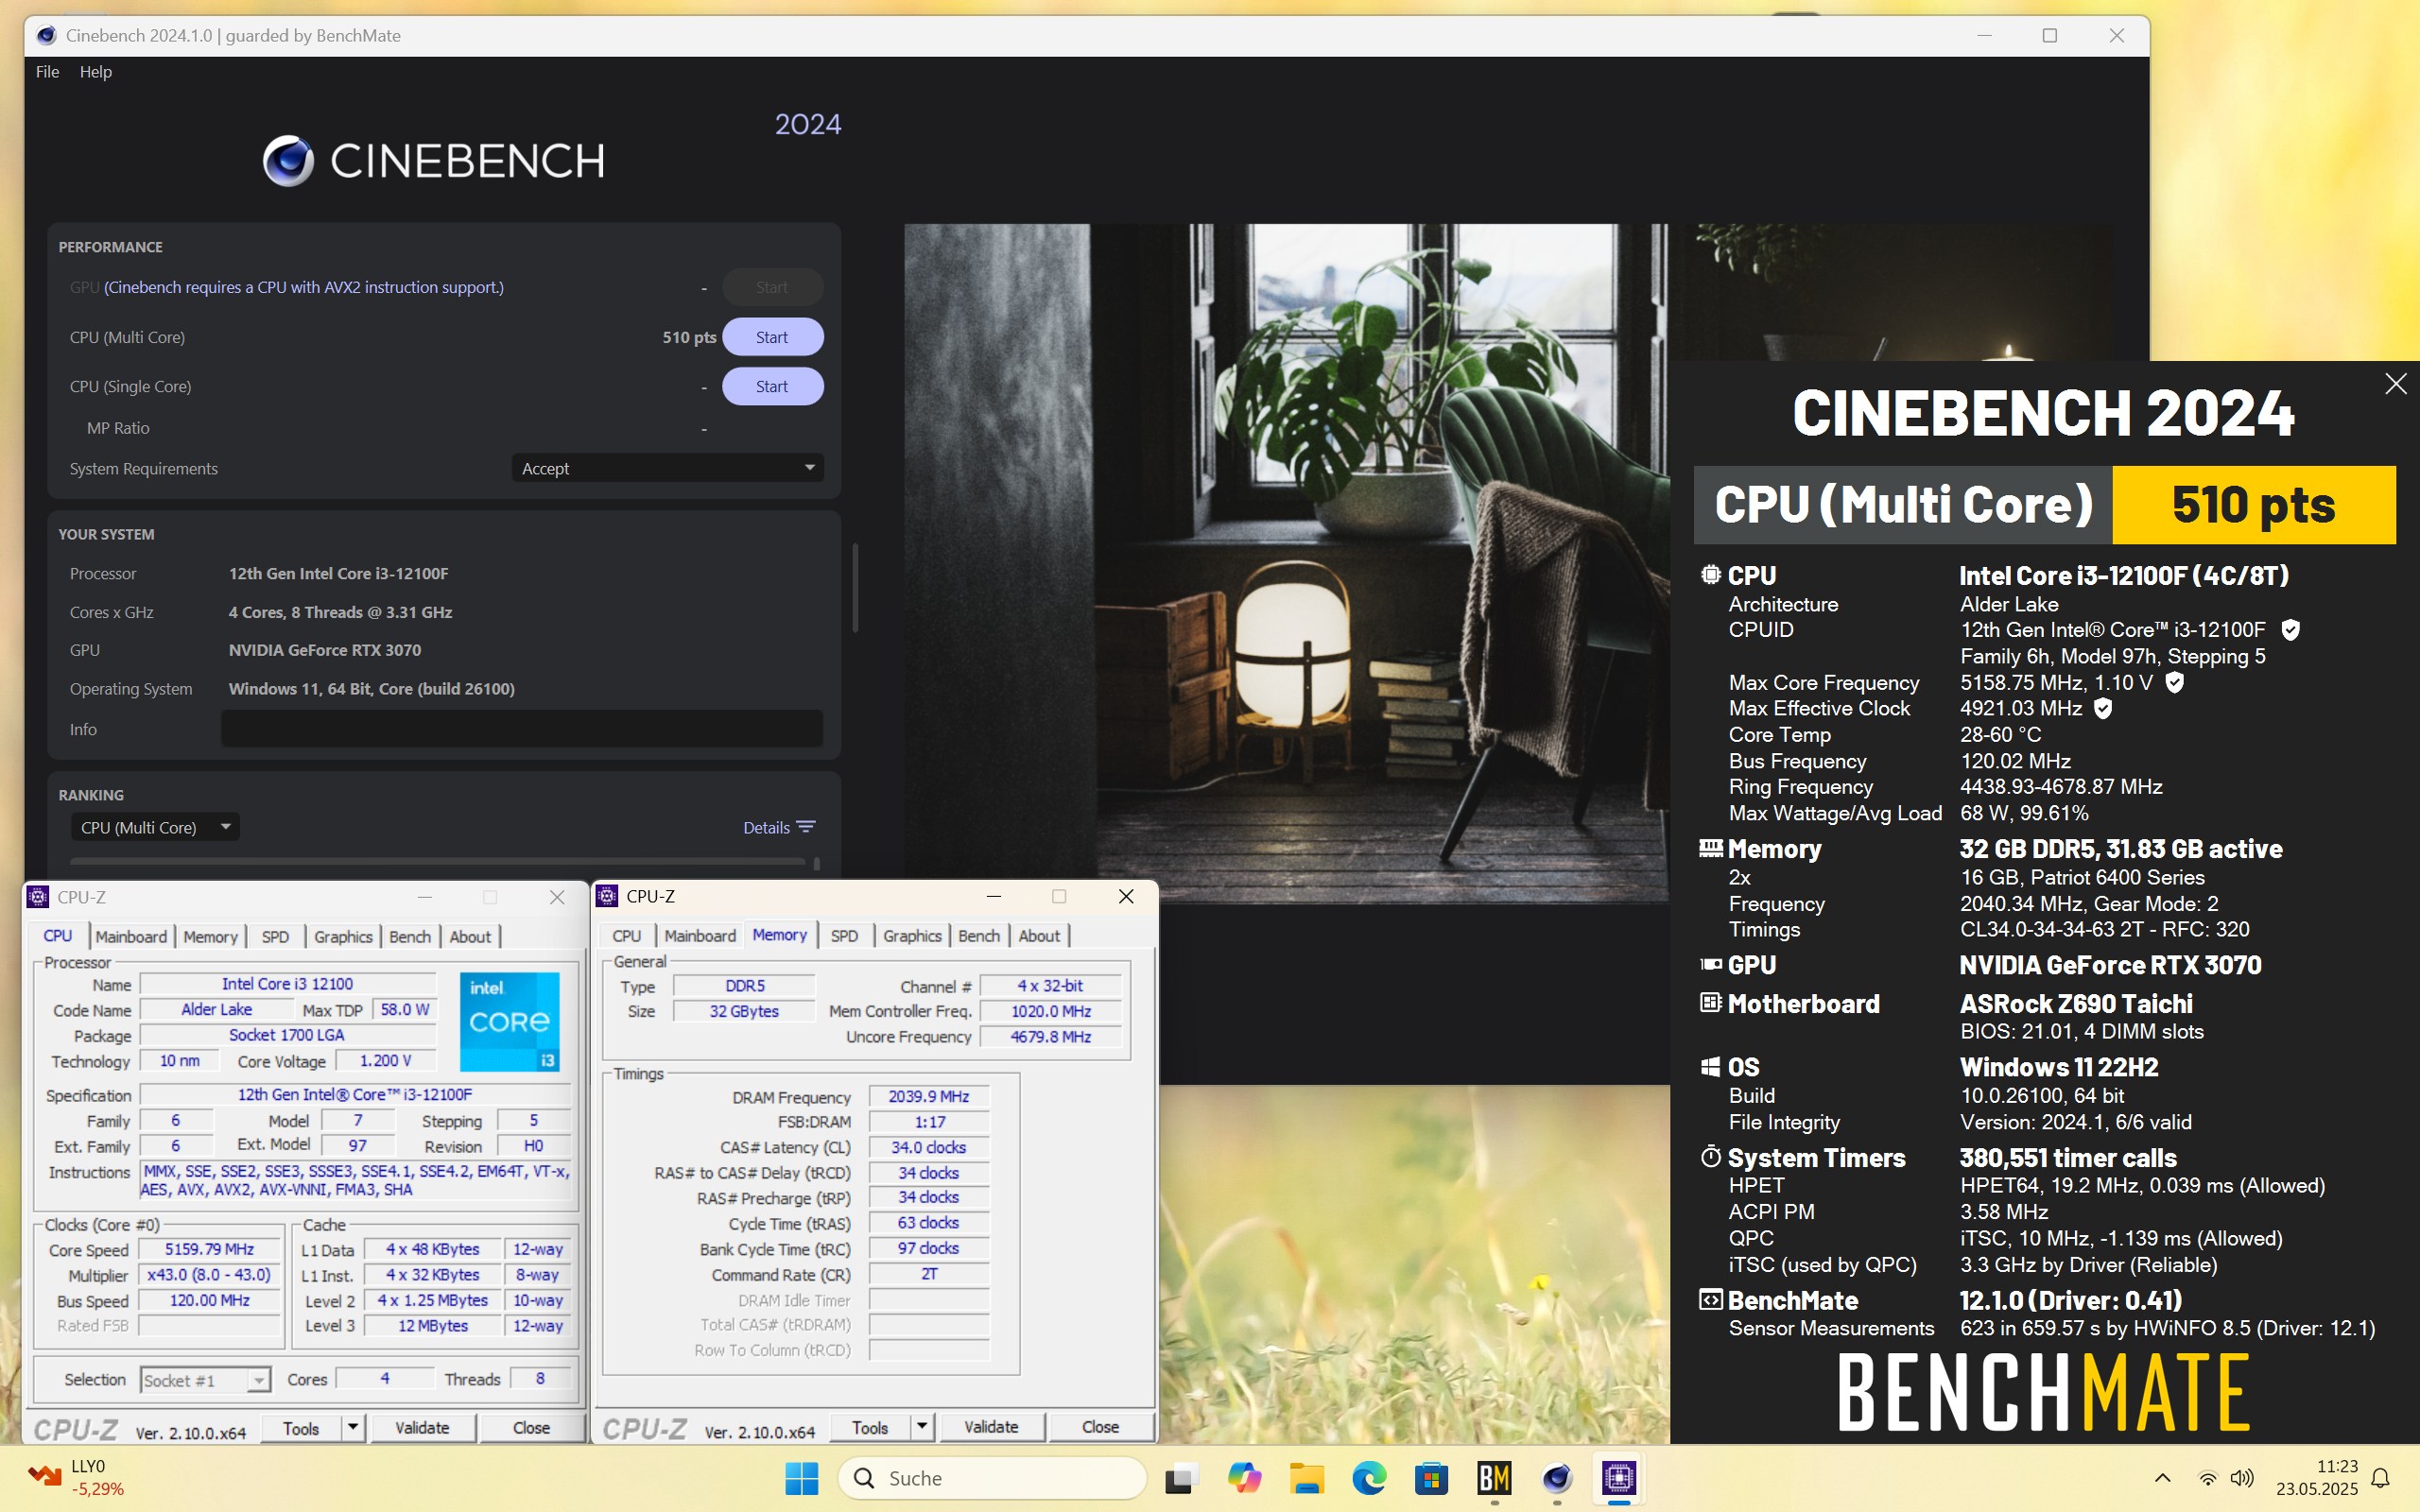Click Intel Core i3 logo in CPU-Z
The image size is (2420, 1512).
pyautogui.click(x=510, y=1021)
